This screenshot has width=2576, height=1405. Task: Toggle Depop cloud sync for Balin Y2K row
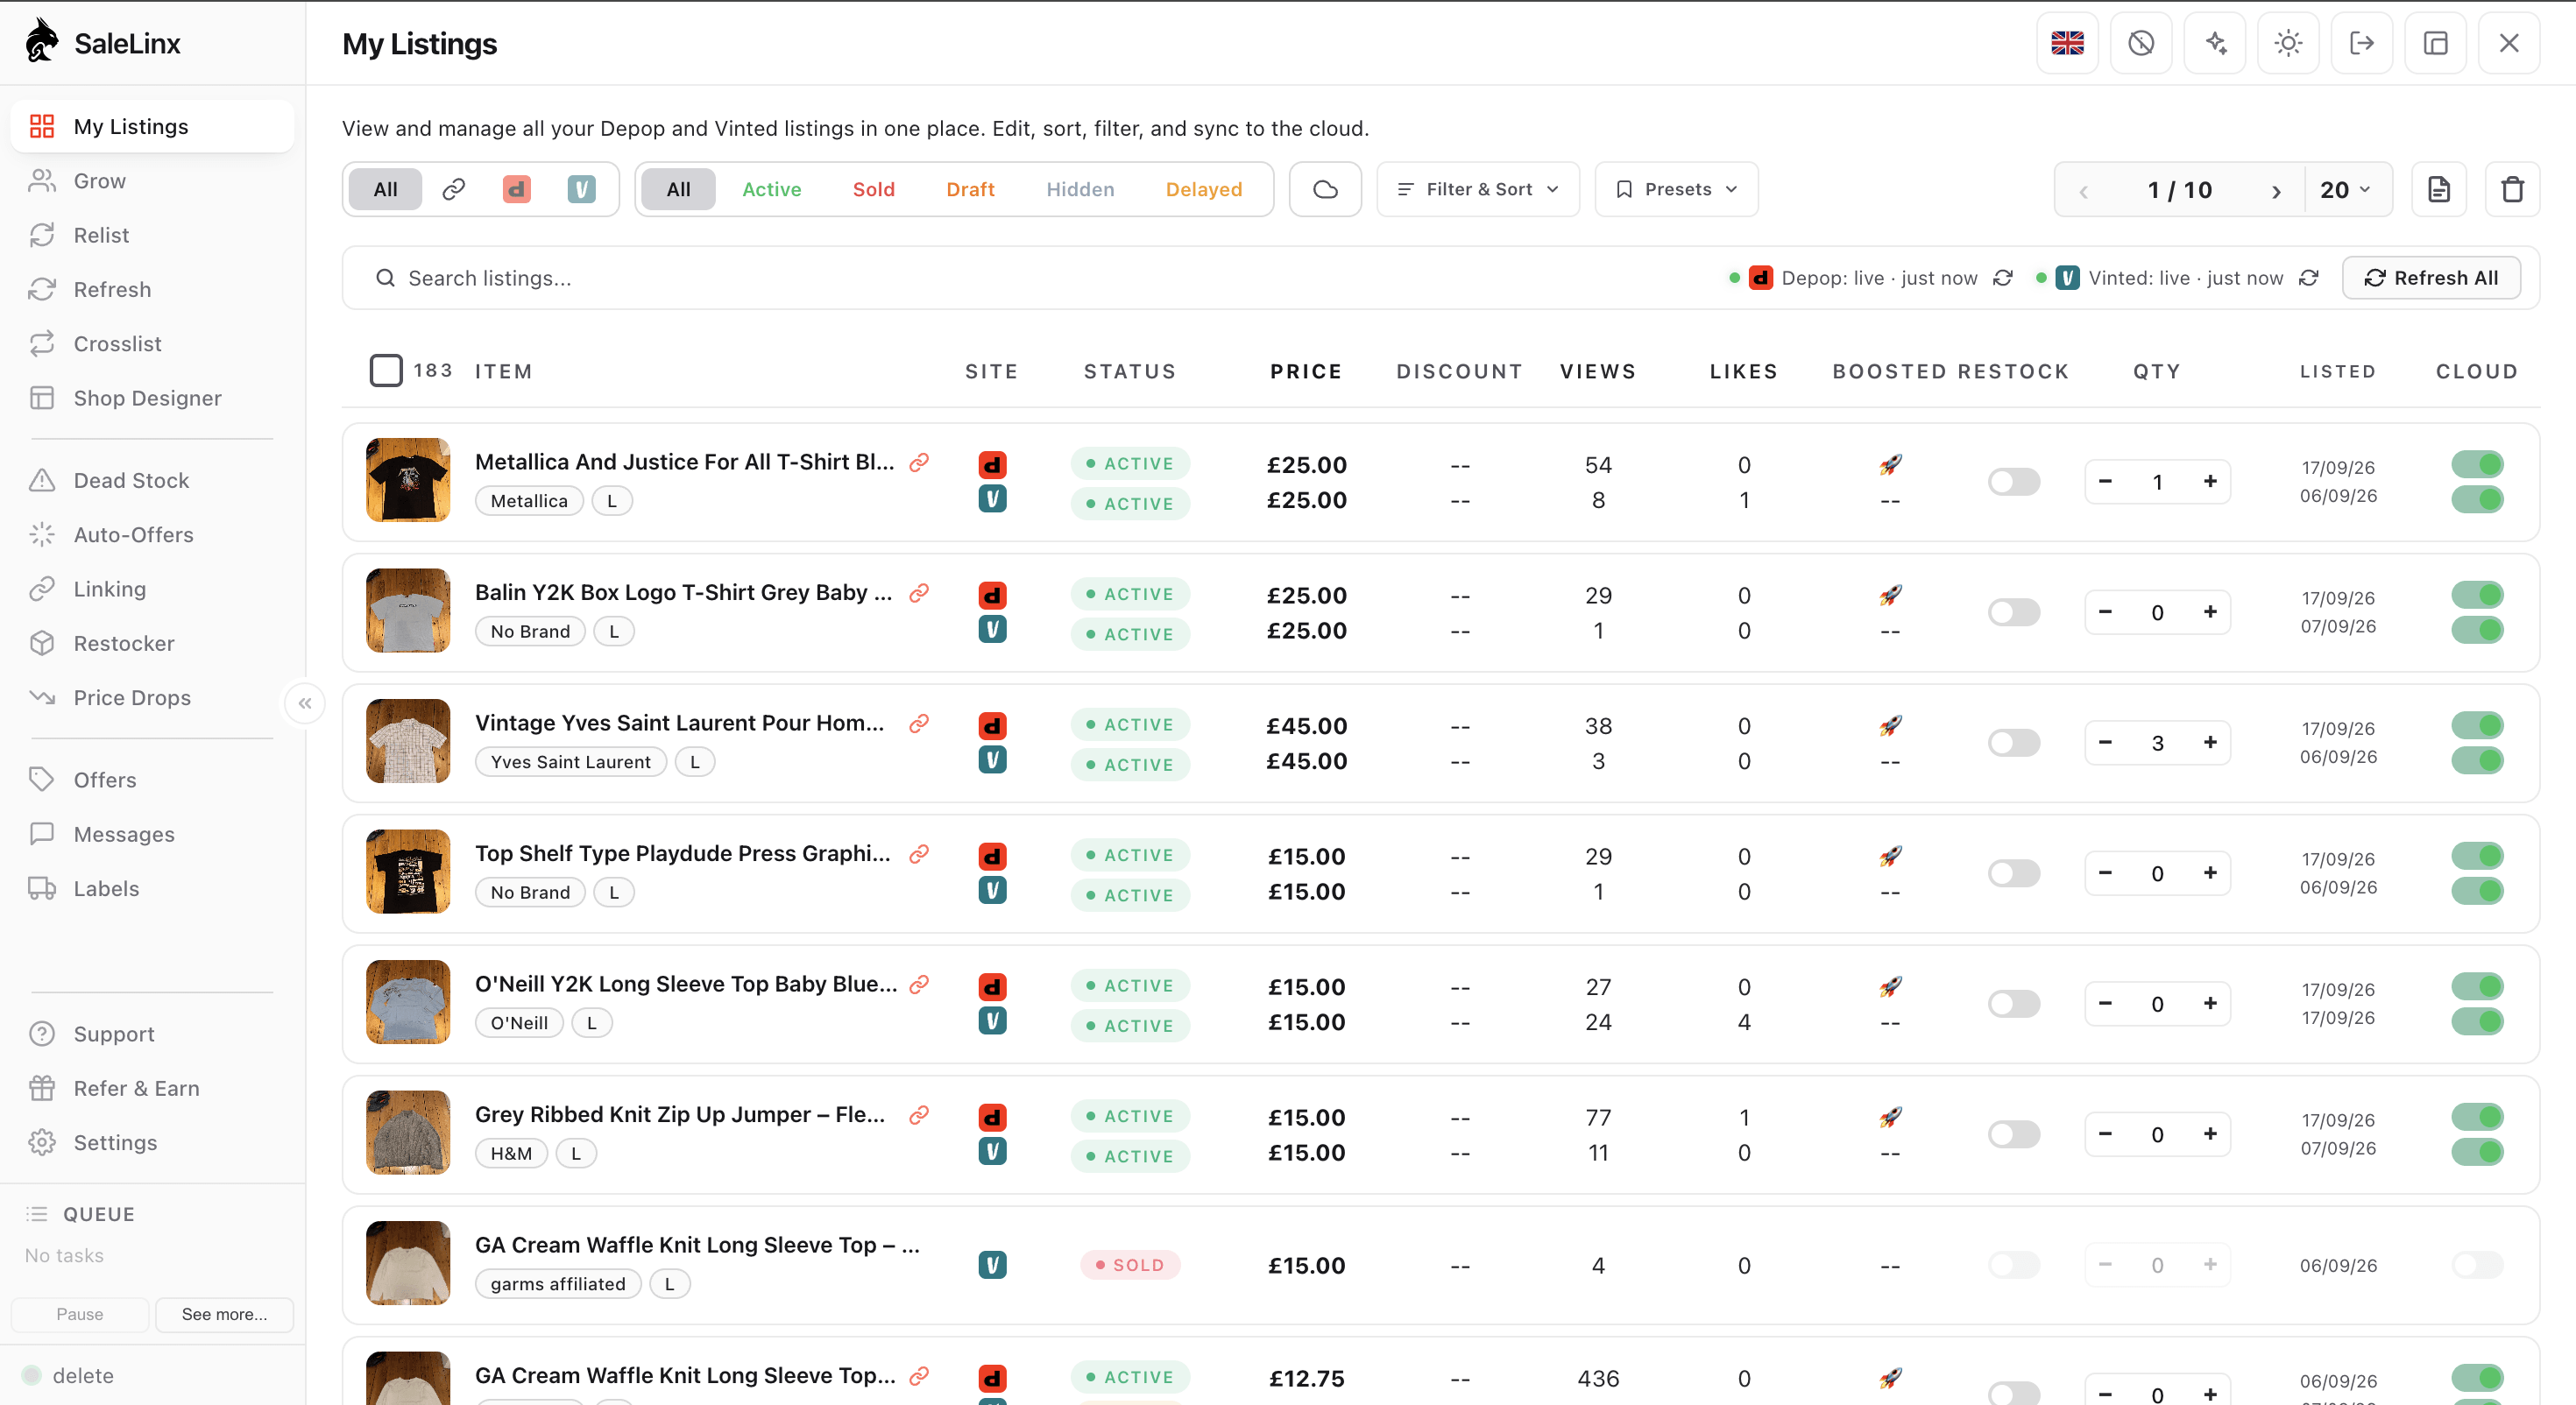tap(2477, 595)
